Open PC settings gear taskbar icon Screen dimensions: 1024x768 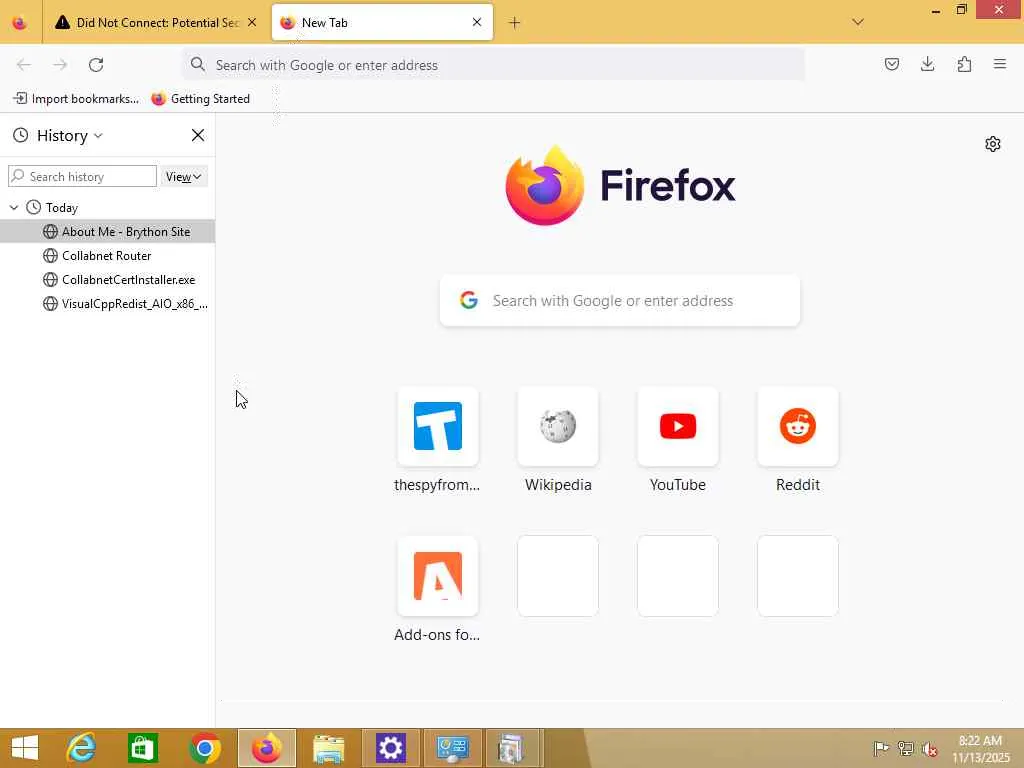click(x=391, y=748)
